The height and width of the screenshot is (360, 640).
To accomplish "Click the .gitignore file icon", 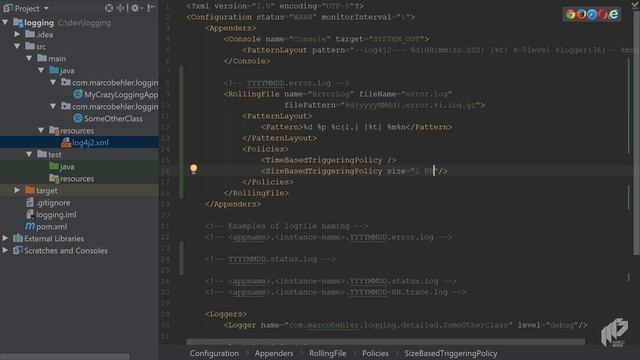I will point(30,202).
